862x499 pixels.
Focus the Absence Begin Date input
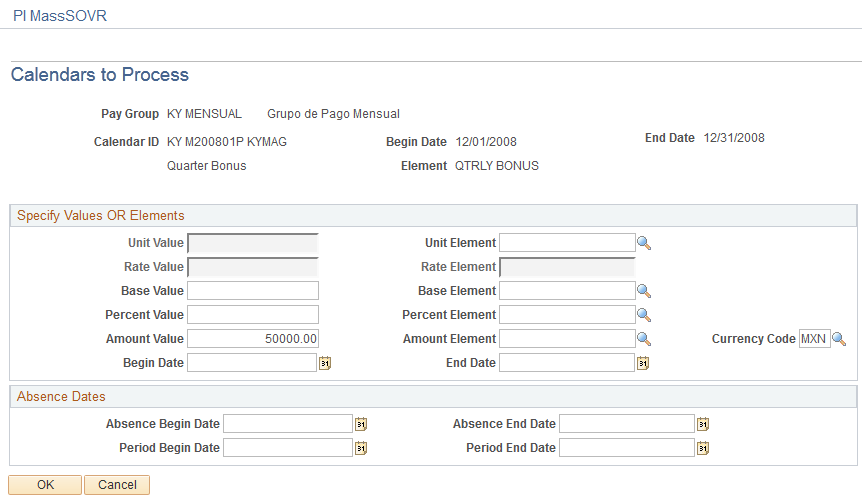click(x=288, y=424)
